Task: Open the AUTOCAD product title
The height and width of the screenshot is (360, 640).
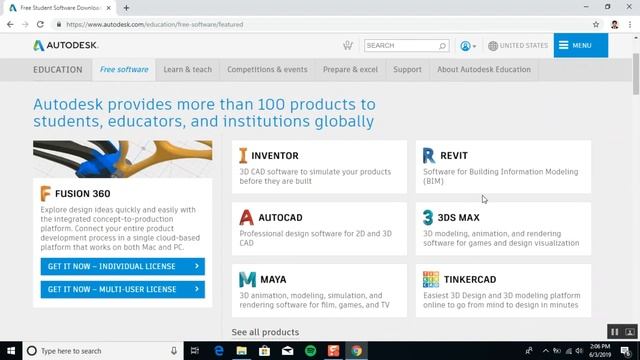Action: pyautogui.click(x=280, y=218)
